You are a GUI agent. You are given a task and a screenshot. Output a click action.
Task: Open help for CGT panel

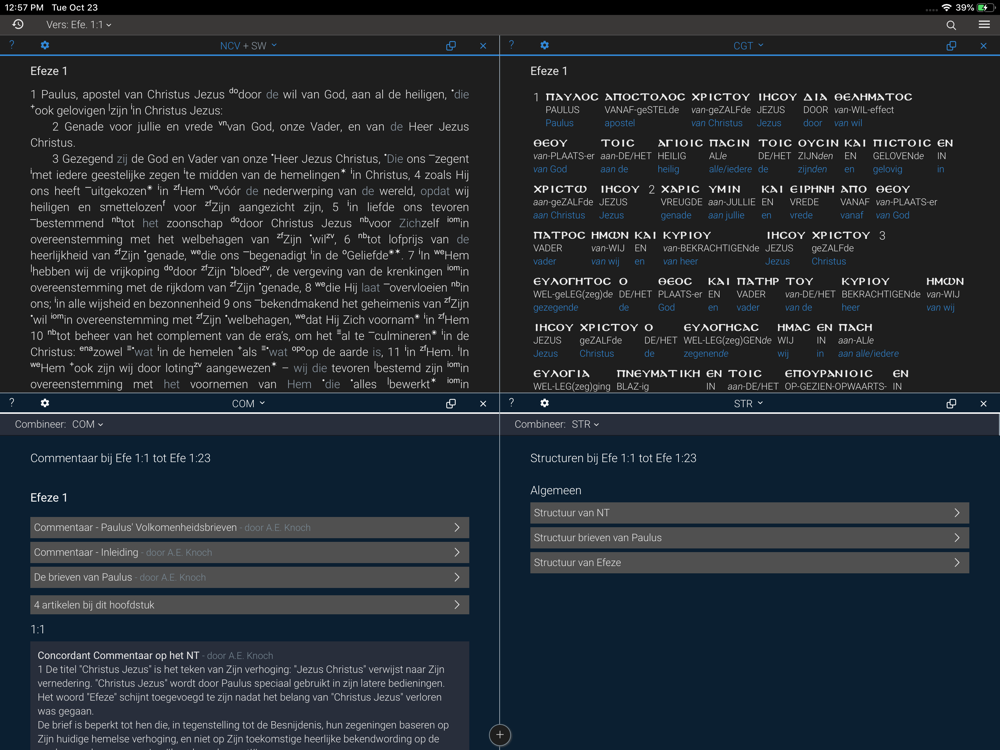[511, 45]
